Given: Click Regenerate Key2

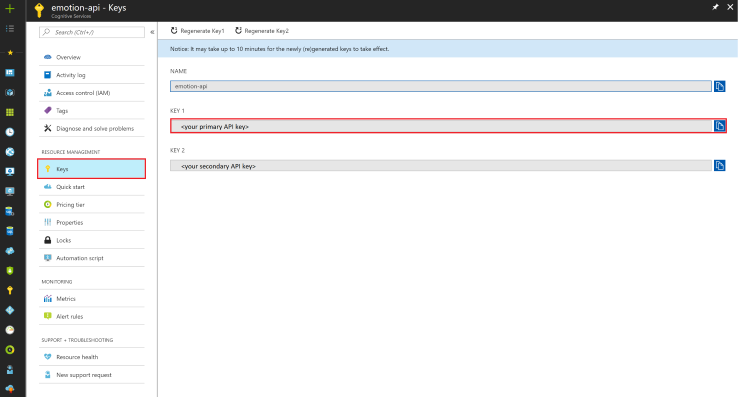Looking at the screenshot, I should 262,31.
